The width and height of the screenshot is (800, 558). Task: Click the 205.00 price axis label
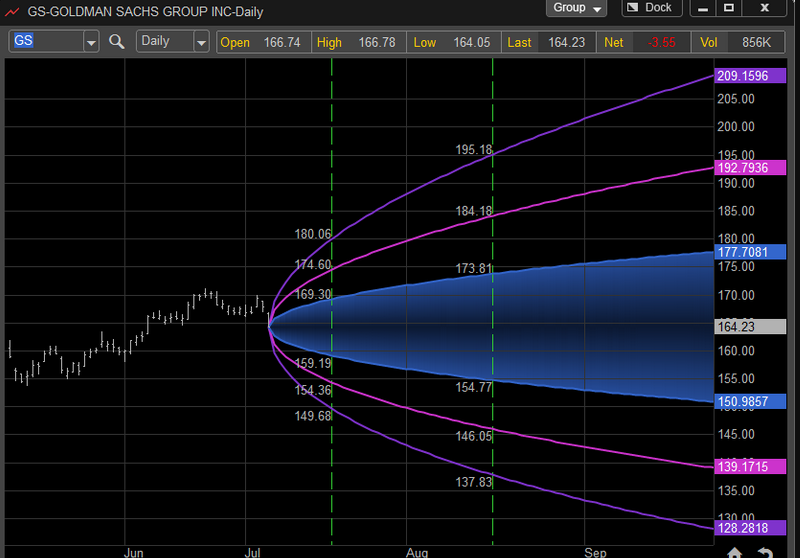click(x=736, y=99)
